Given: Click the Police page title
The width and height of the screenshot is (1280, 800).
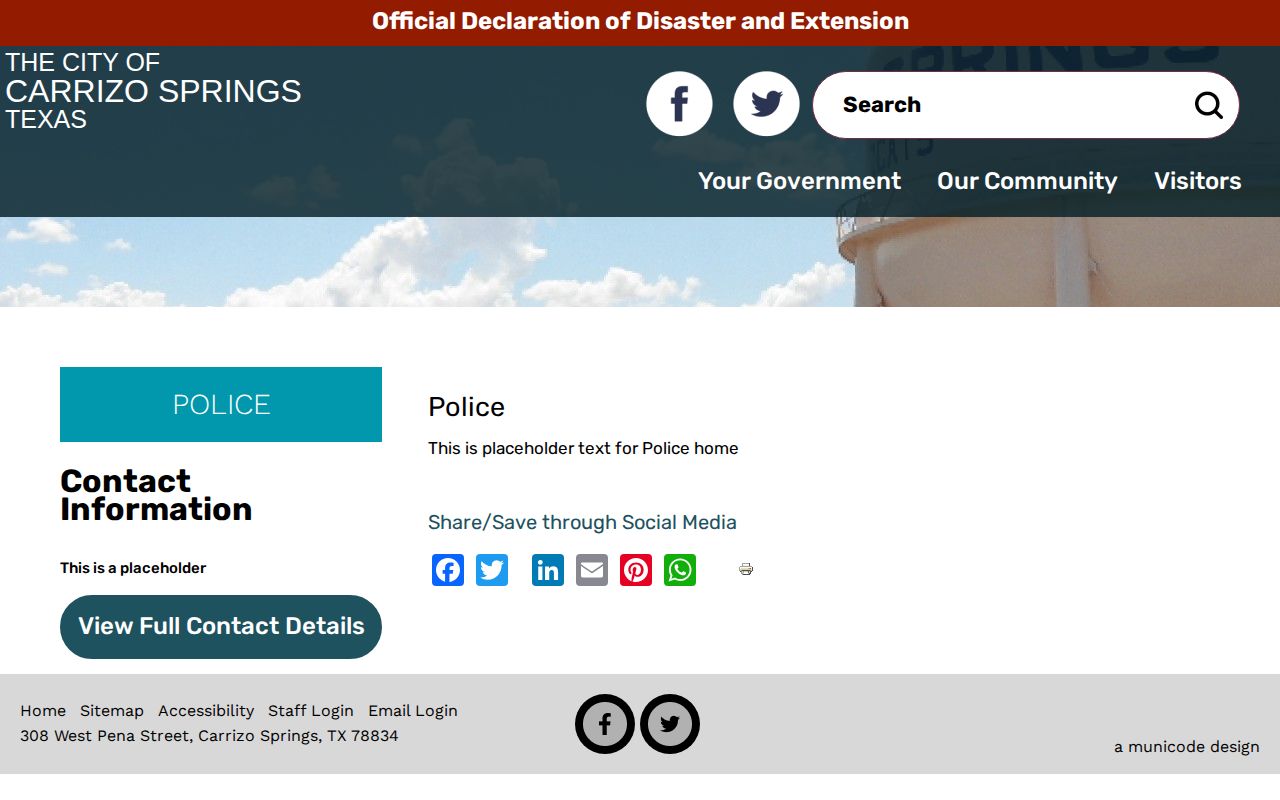Looking at the screenshot, I should (x=466, y=407).
